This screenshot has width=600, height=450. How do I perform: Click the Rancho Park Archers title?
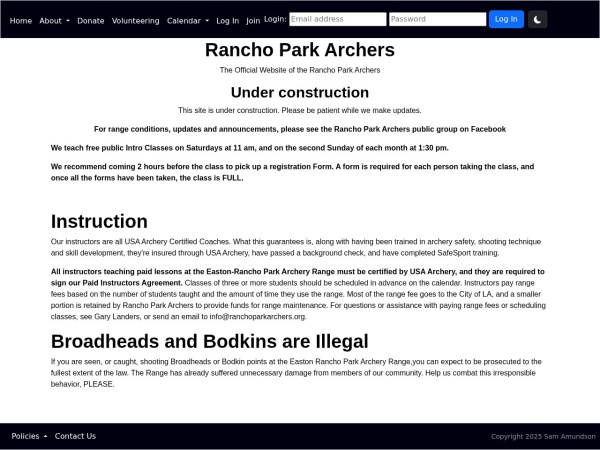click(x=300, y=50)
